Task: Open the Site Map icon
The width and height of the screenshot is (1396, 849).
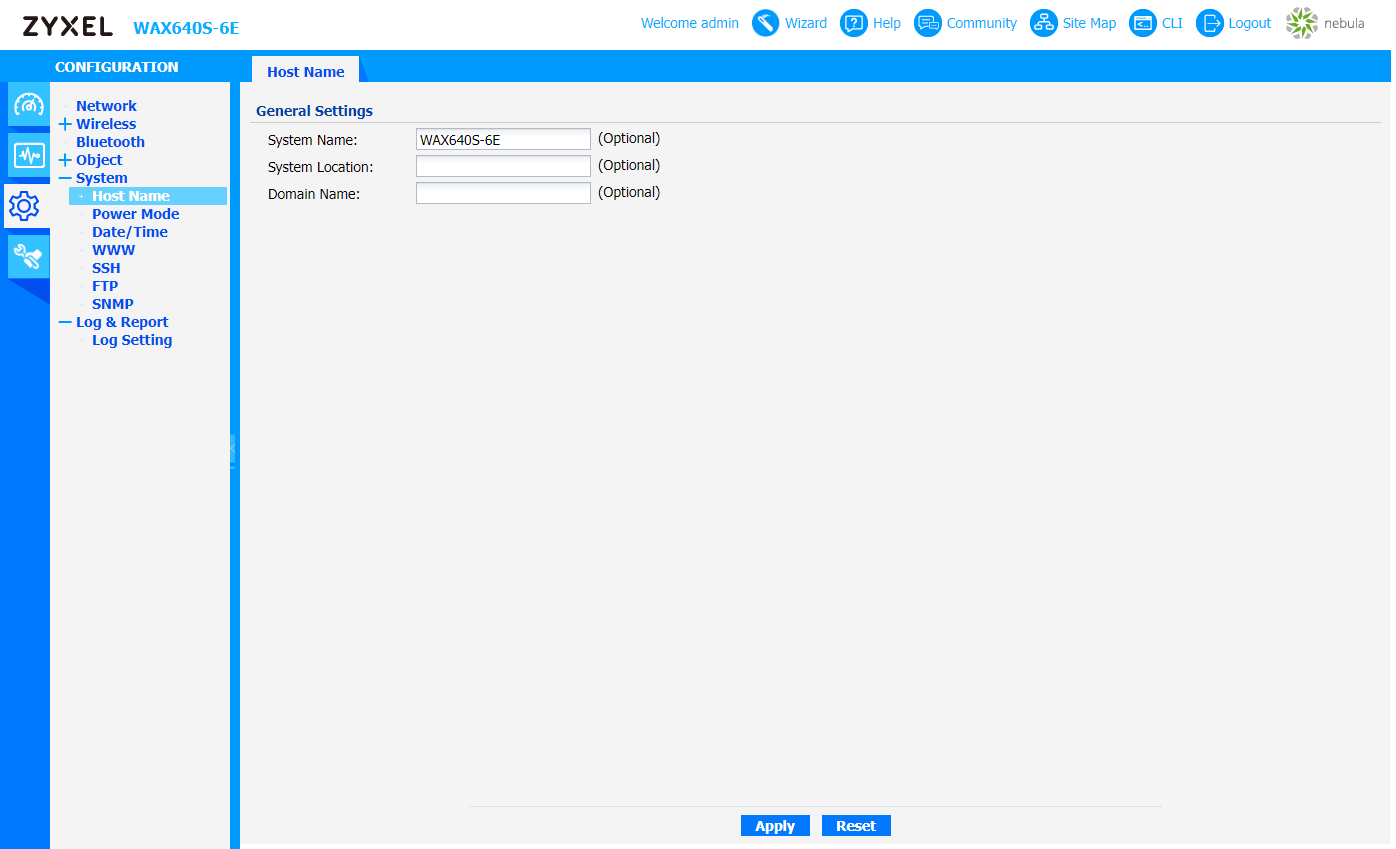Action: [x=1044, y=23]
